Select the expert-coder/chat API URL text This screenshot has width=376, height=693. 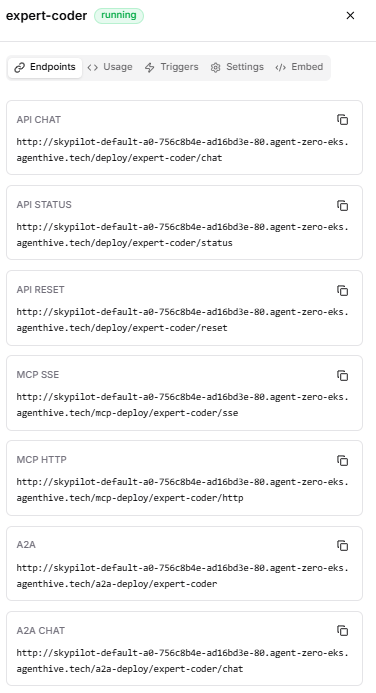182,150
